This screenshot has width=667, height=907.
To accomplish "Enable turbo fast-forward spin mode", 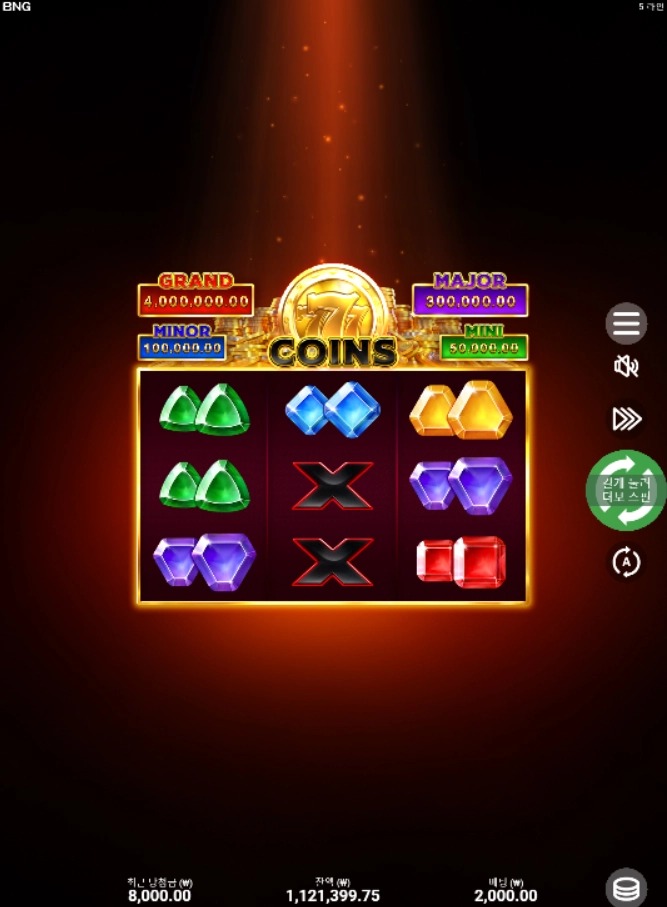I will [x=627, y=418].
